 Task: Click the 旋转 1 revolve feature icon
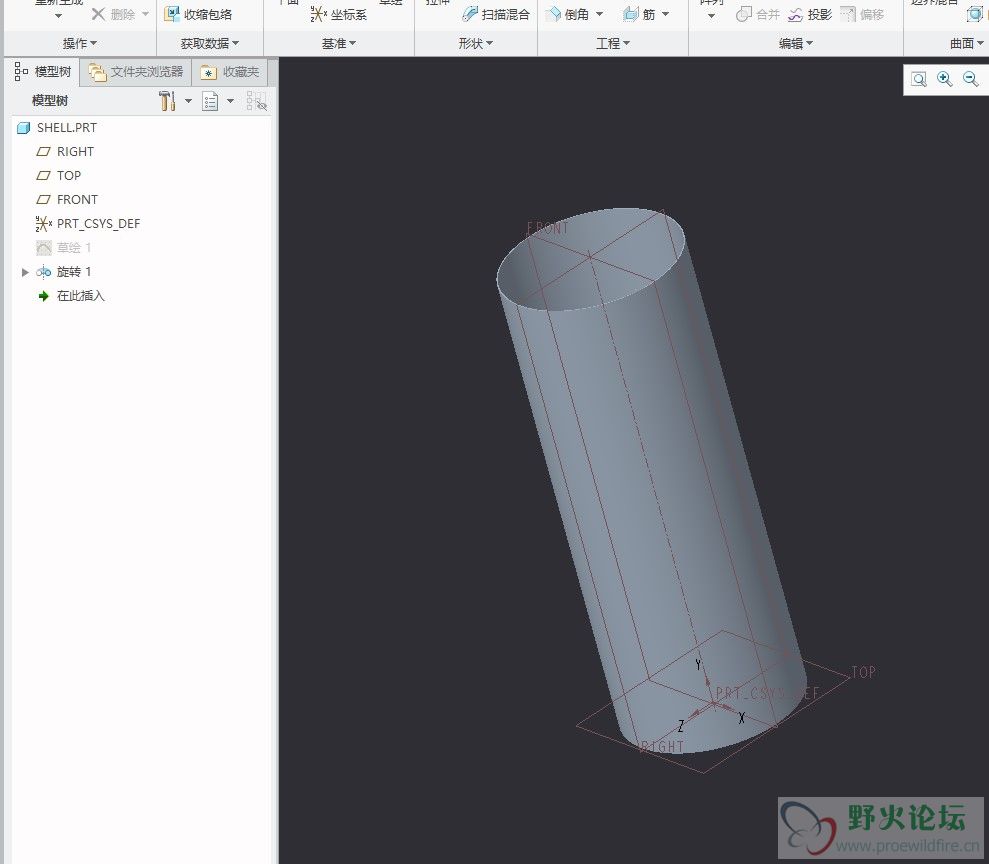pyautogui.click(x=44, y=272)
